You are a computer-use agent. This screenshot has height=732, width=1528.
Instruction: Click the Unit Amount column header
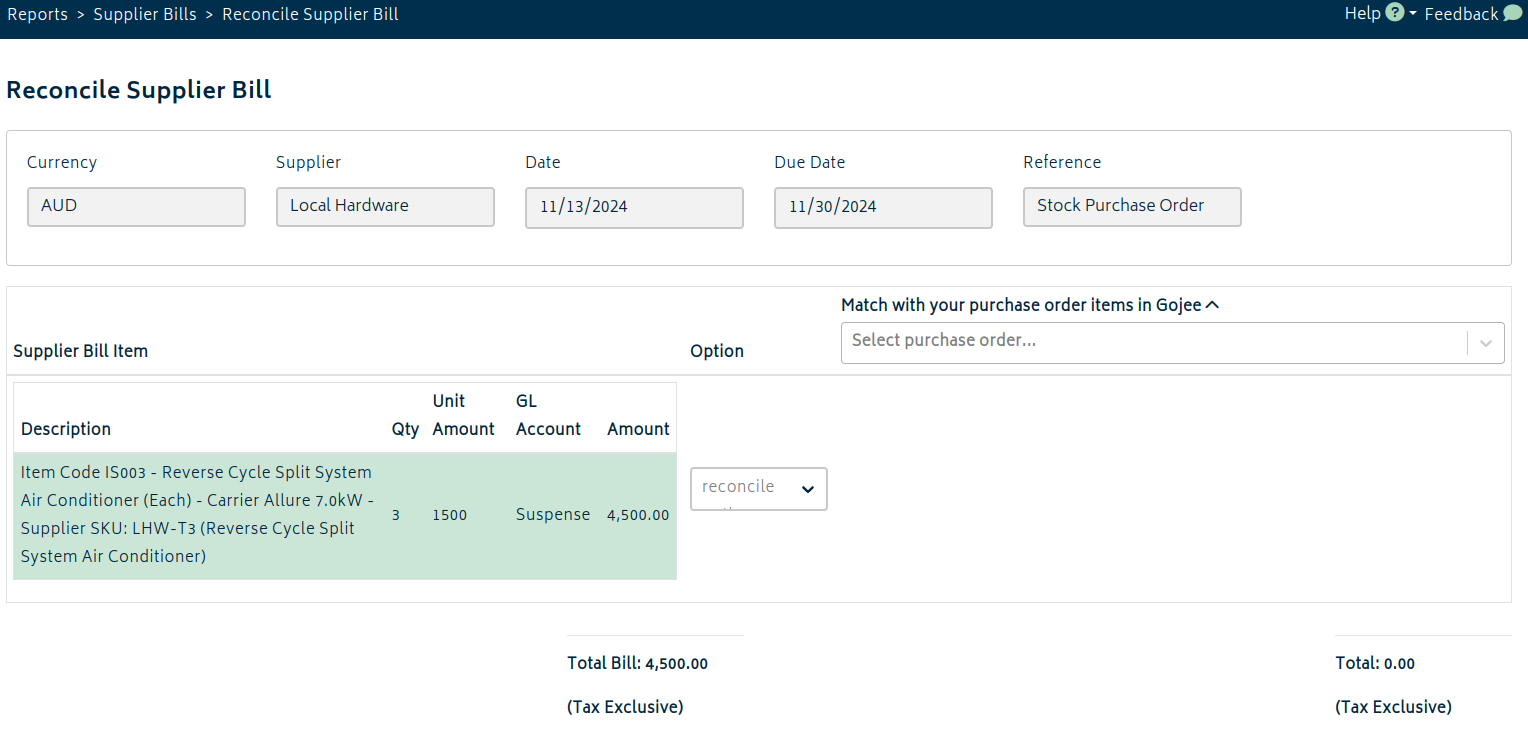[464, 415]
